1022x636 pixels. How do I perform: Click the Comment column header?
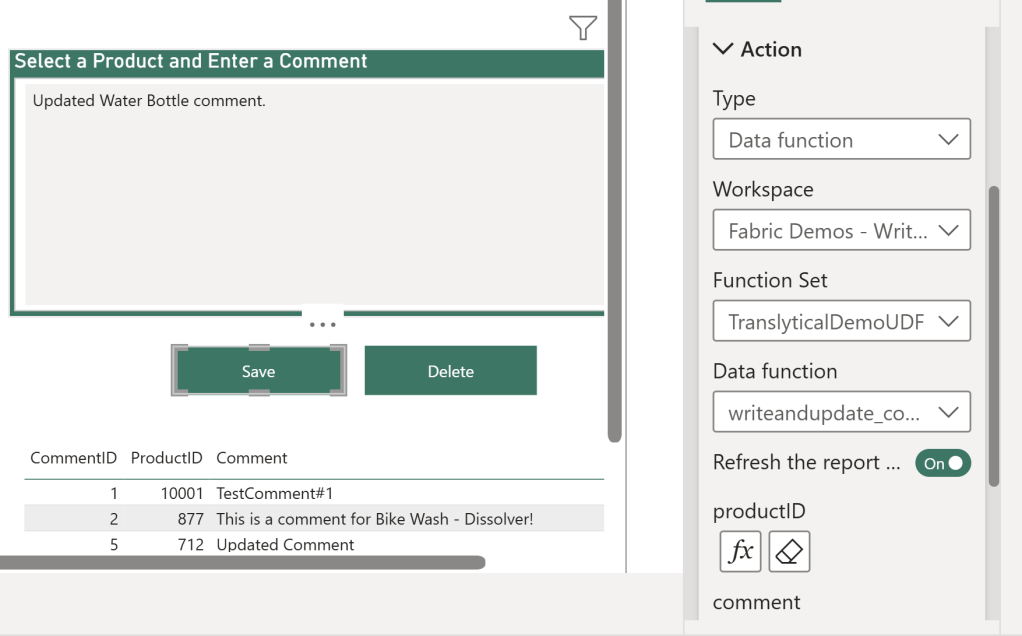pyautogui.click(x=252, y=458)
